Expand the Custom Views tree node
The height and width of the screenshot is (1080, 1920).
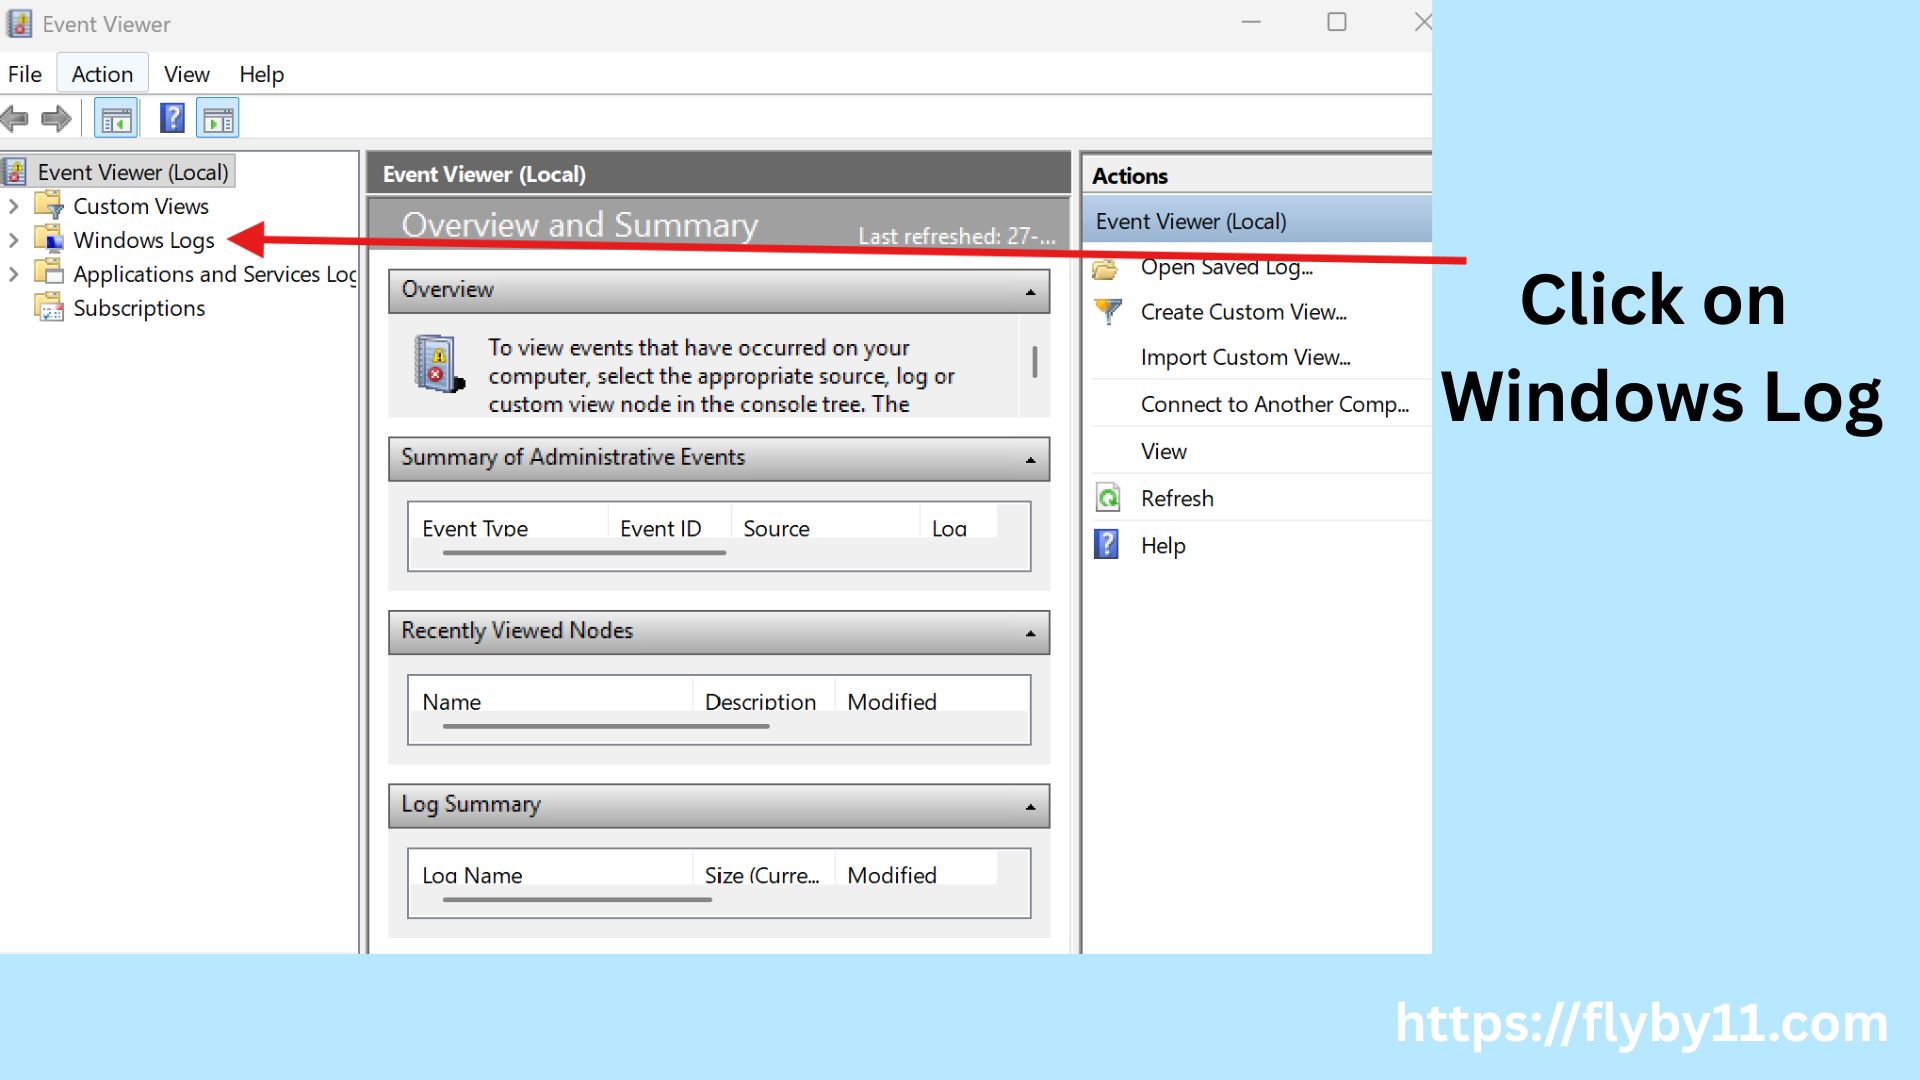click(14, 206)
